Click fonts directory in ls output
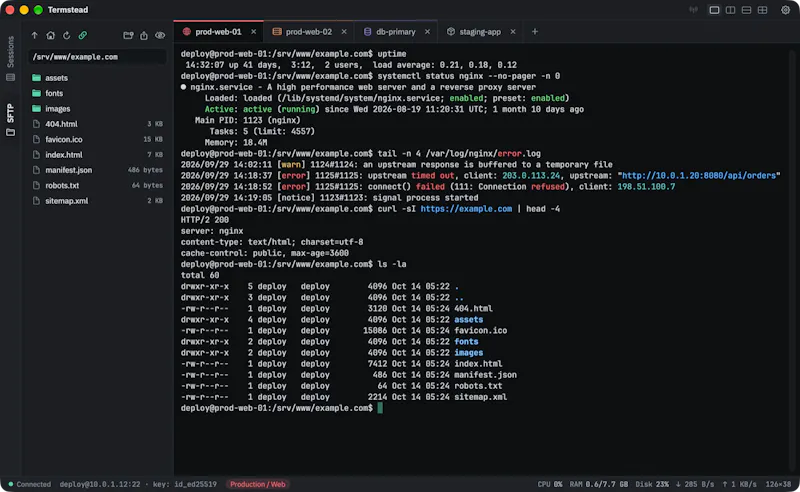Screen dimensions: 800x492 coord(466,341)
